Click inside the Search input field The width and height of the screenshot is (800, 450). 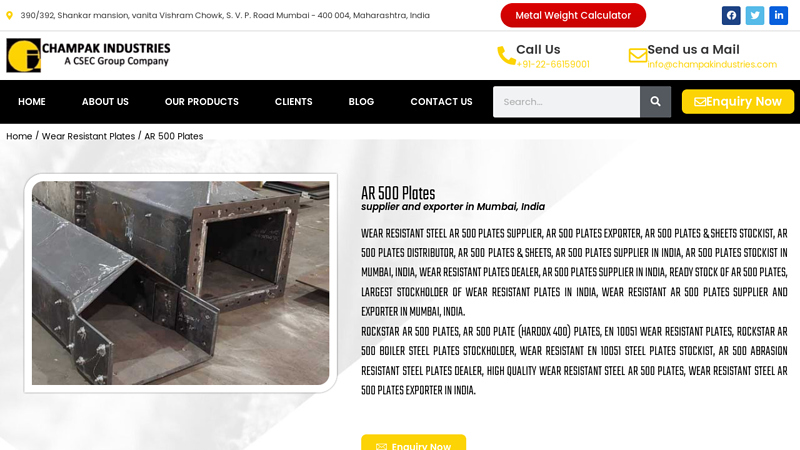pos(566,102)
